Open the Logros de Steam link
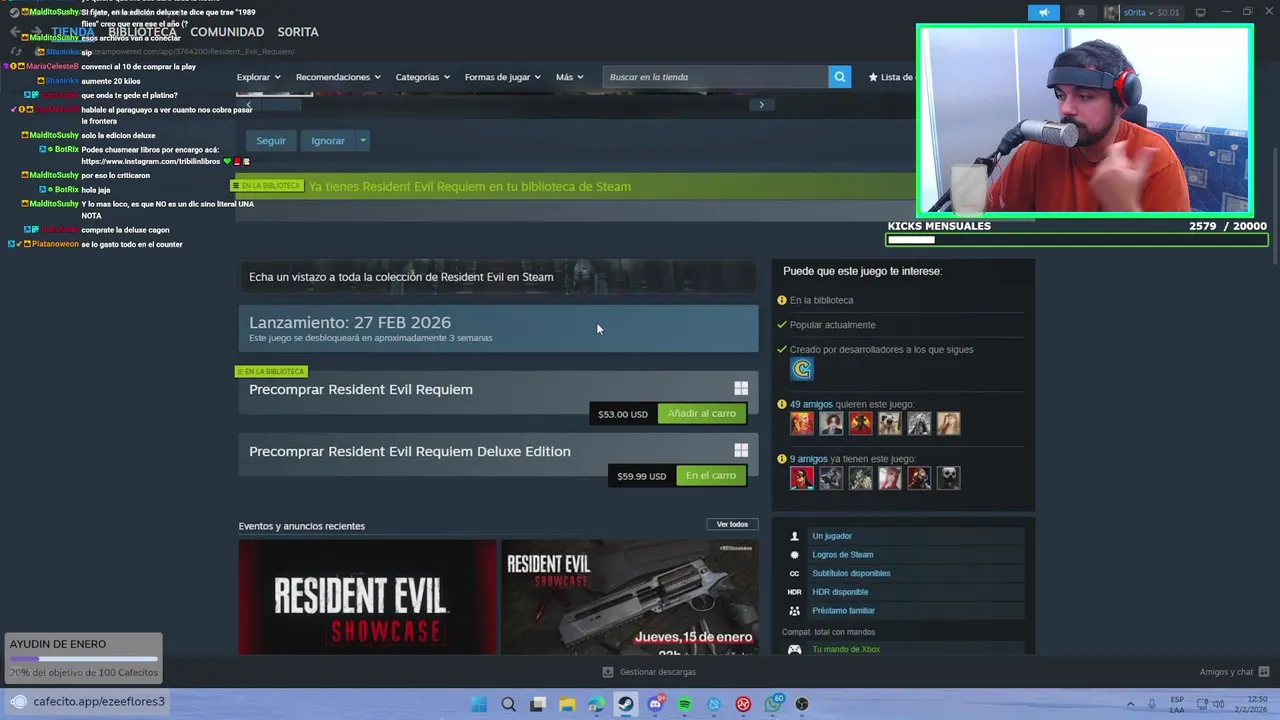 [x=843, y=555]
